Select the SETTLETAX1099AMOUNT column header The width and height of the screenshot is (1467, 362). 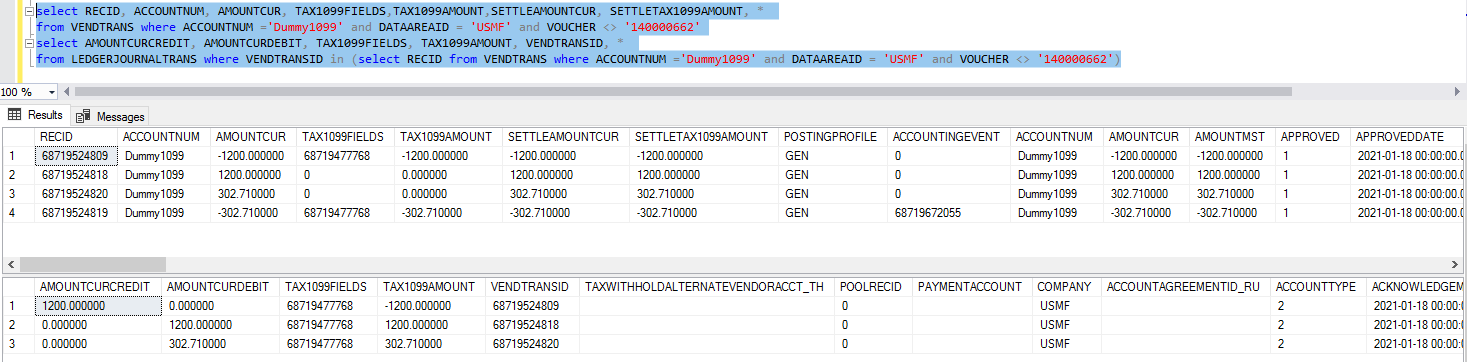pos(704,137)
